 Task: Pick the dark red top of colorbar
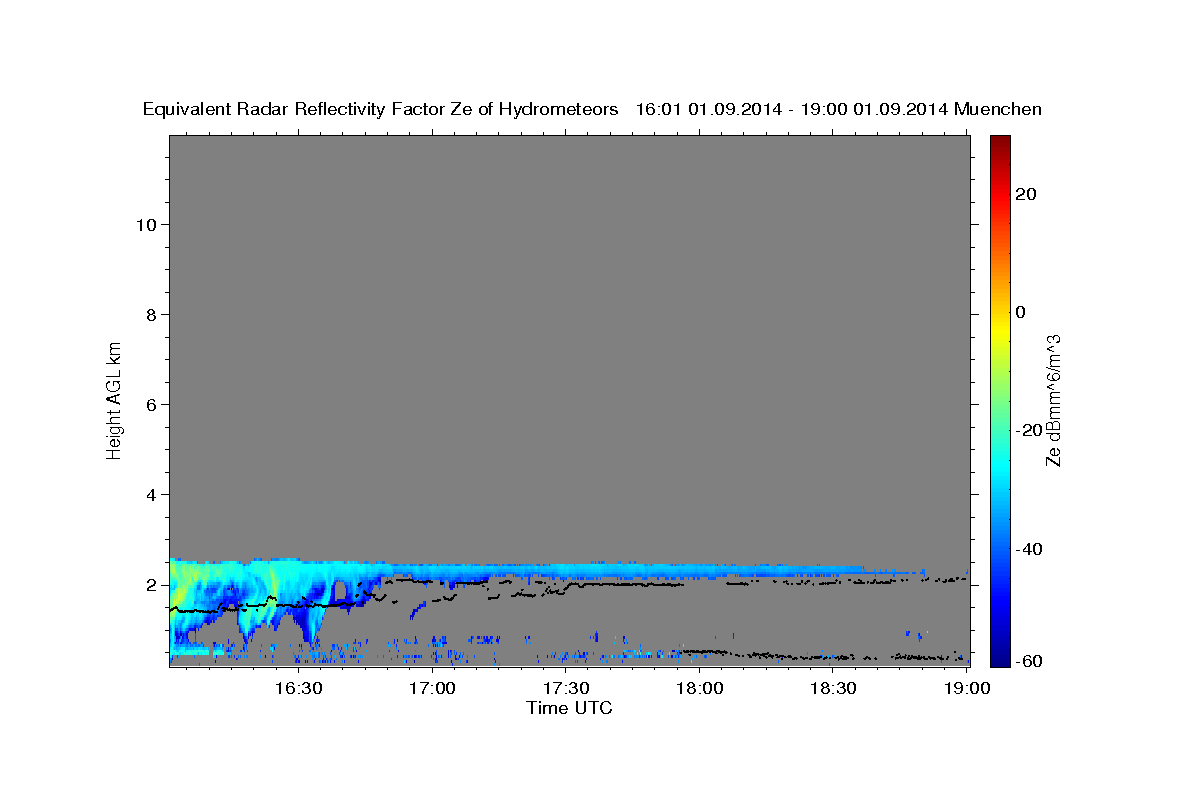(1001, 142)
